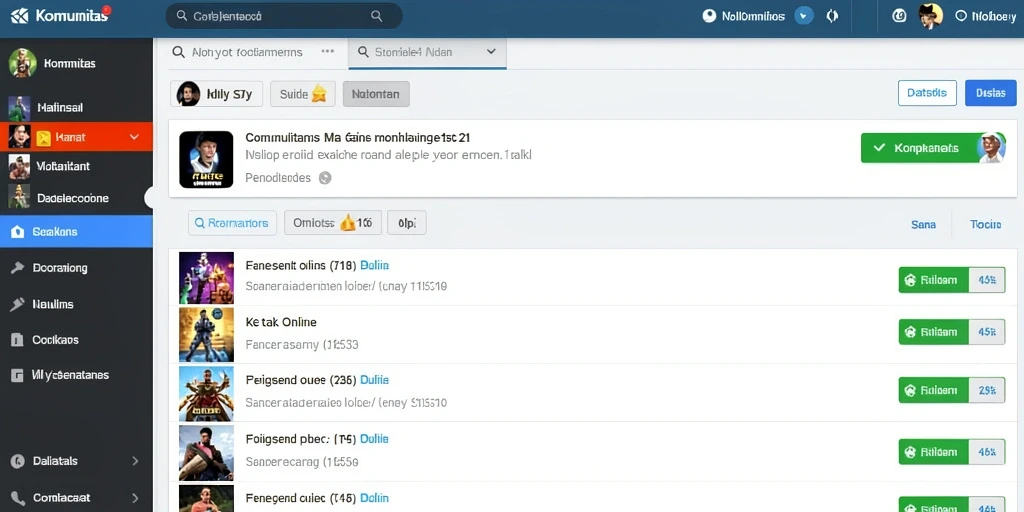
Task: Expand the Daliatals sidebar arrow
Action: click(x=135, y=461)
